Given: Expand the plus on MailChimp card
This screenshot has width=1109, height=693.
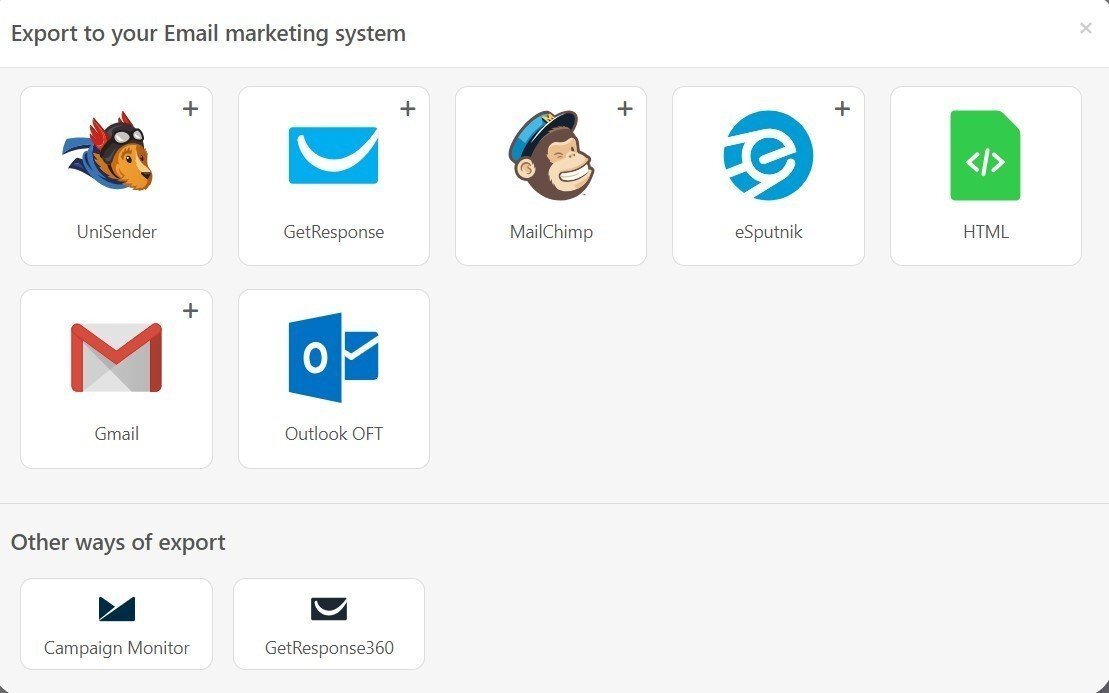Looking at the screenshot, I should (625, 109).
